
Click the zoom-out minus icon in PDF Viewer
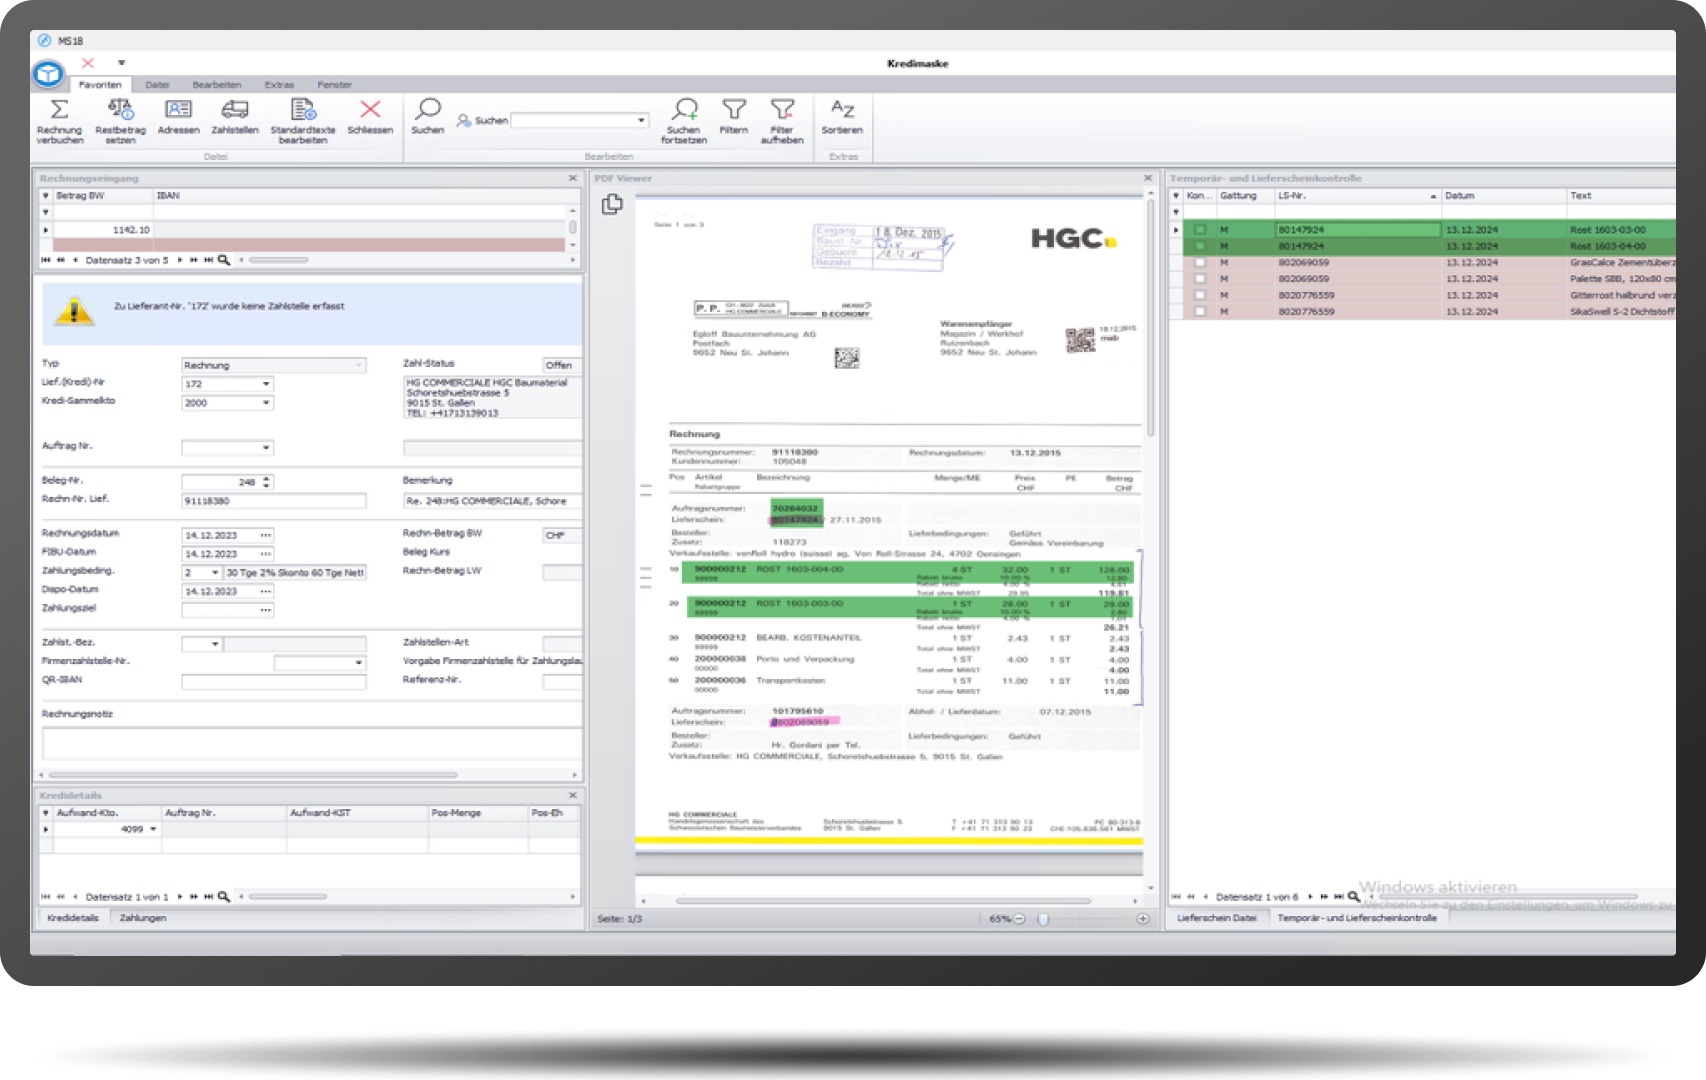point(1019,919)
